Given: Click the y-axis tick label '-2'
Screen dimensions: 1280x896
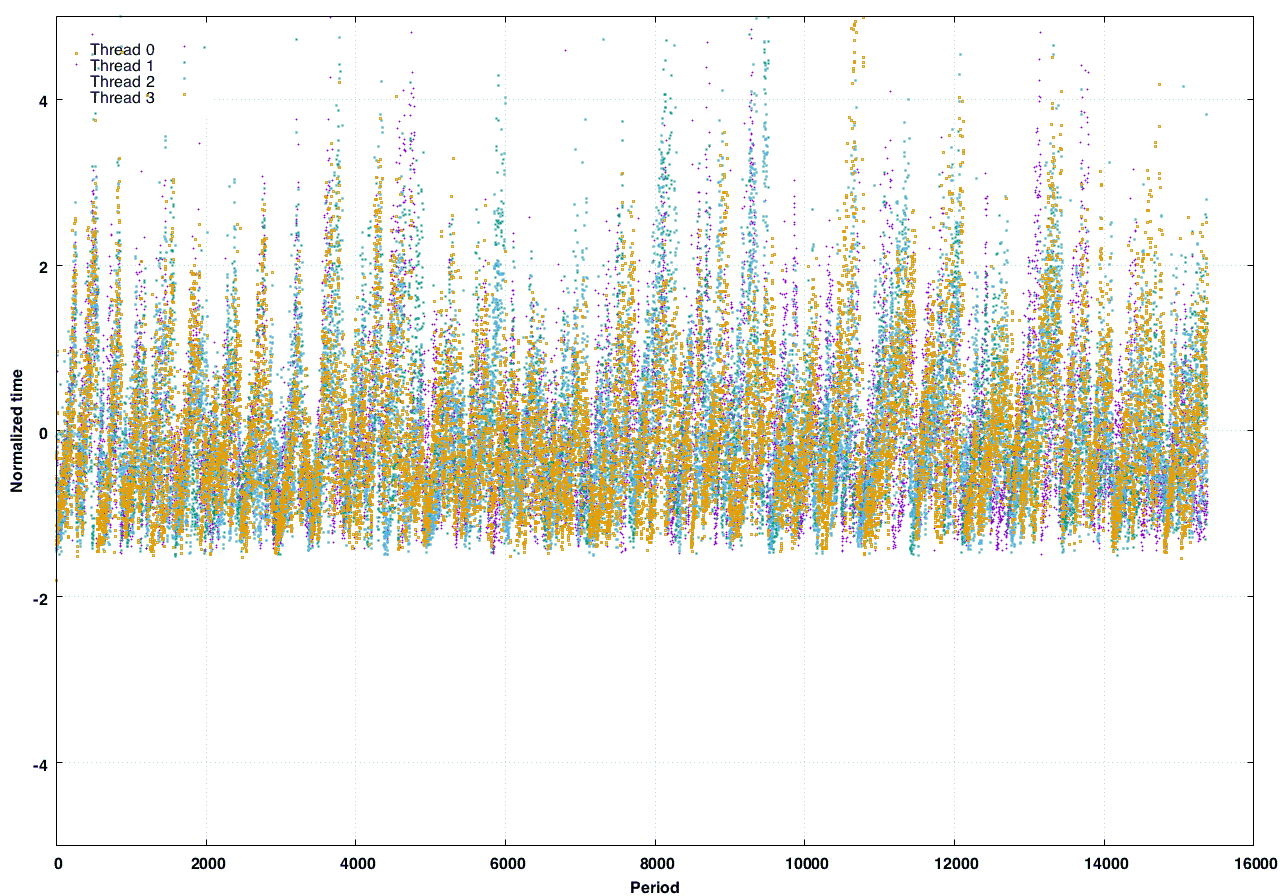Looking at the screenshot, I should tap(41, 598).
